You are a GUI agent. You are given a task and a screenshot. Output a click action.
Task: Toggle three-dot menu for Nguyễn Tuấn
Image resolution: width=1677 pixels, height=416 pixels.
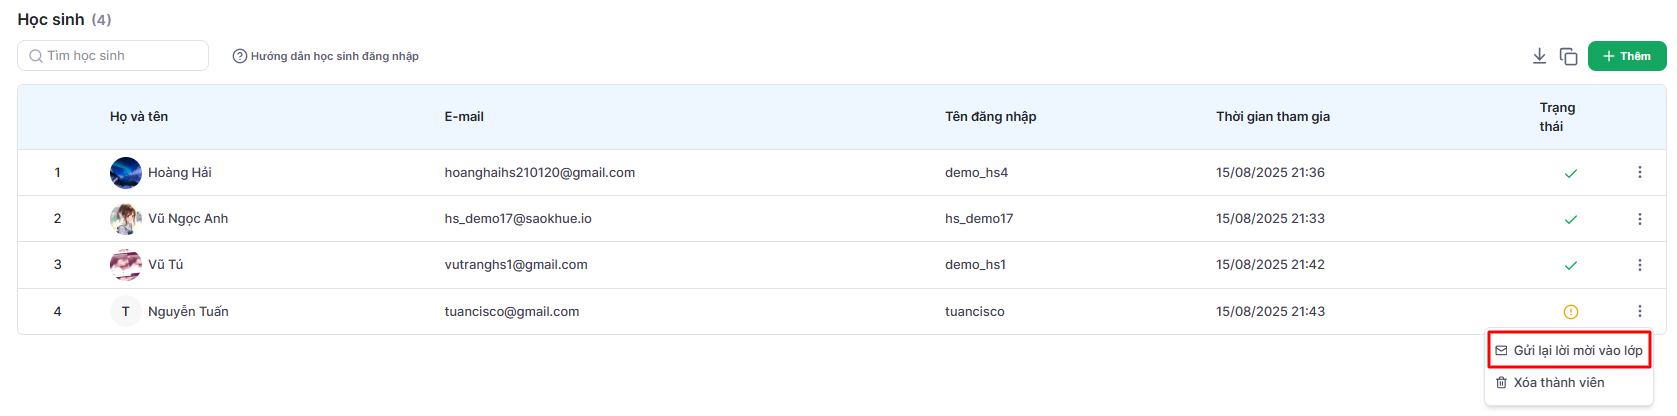(1639, 311)
